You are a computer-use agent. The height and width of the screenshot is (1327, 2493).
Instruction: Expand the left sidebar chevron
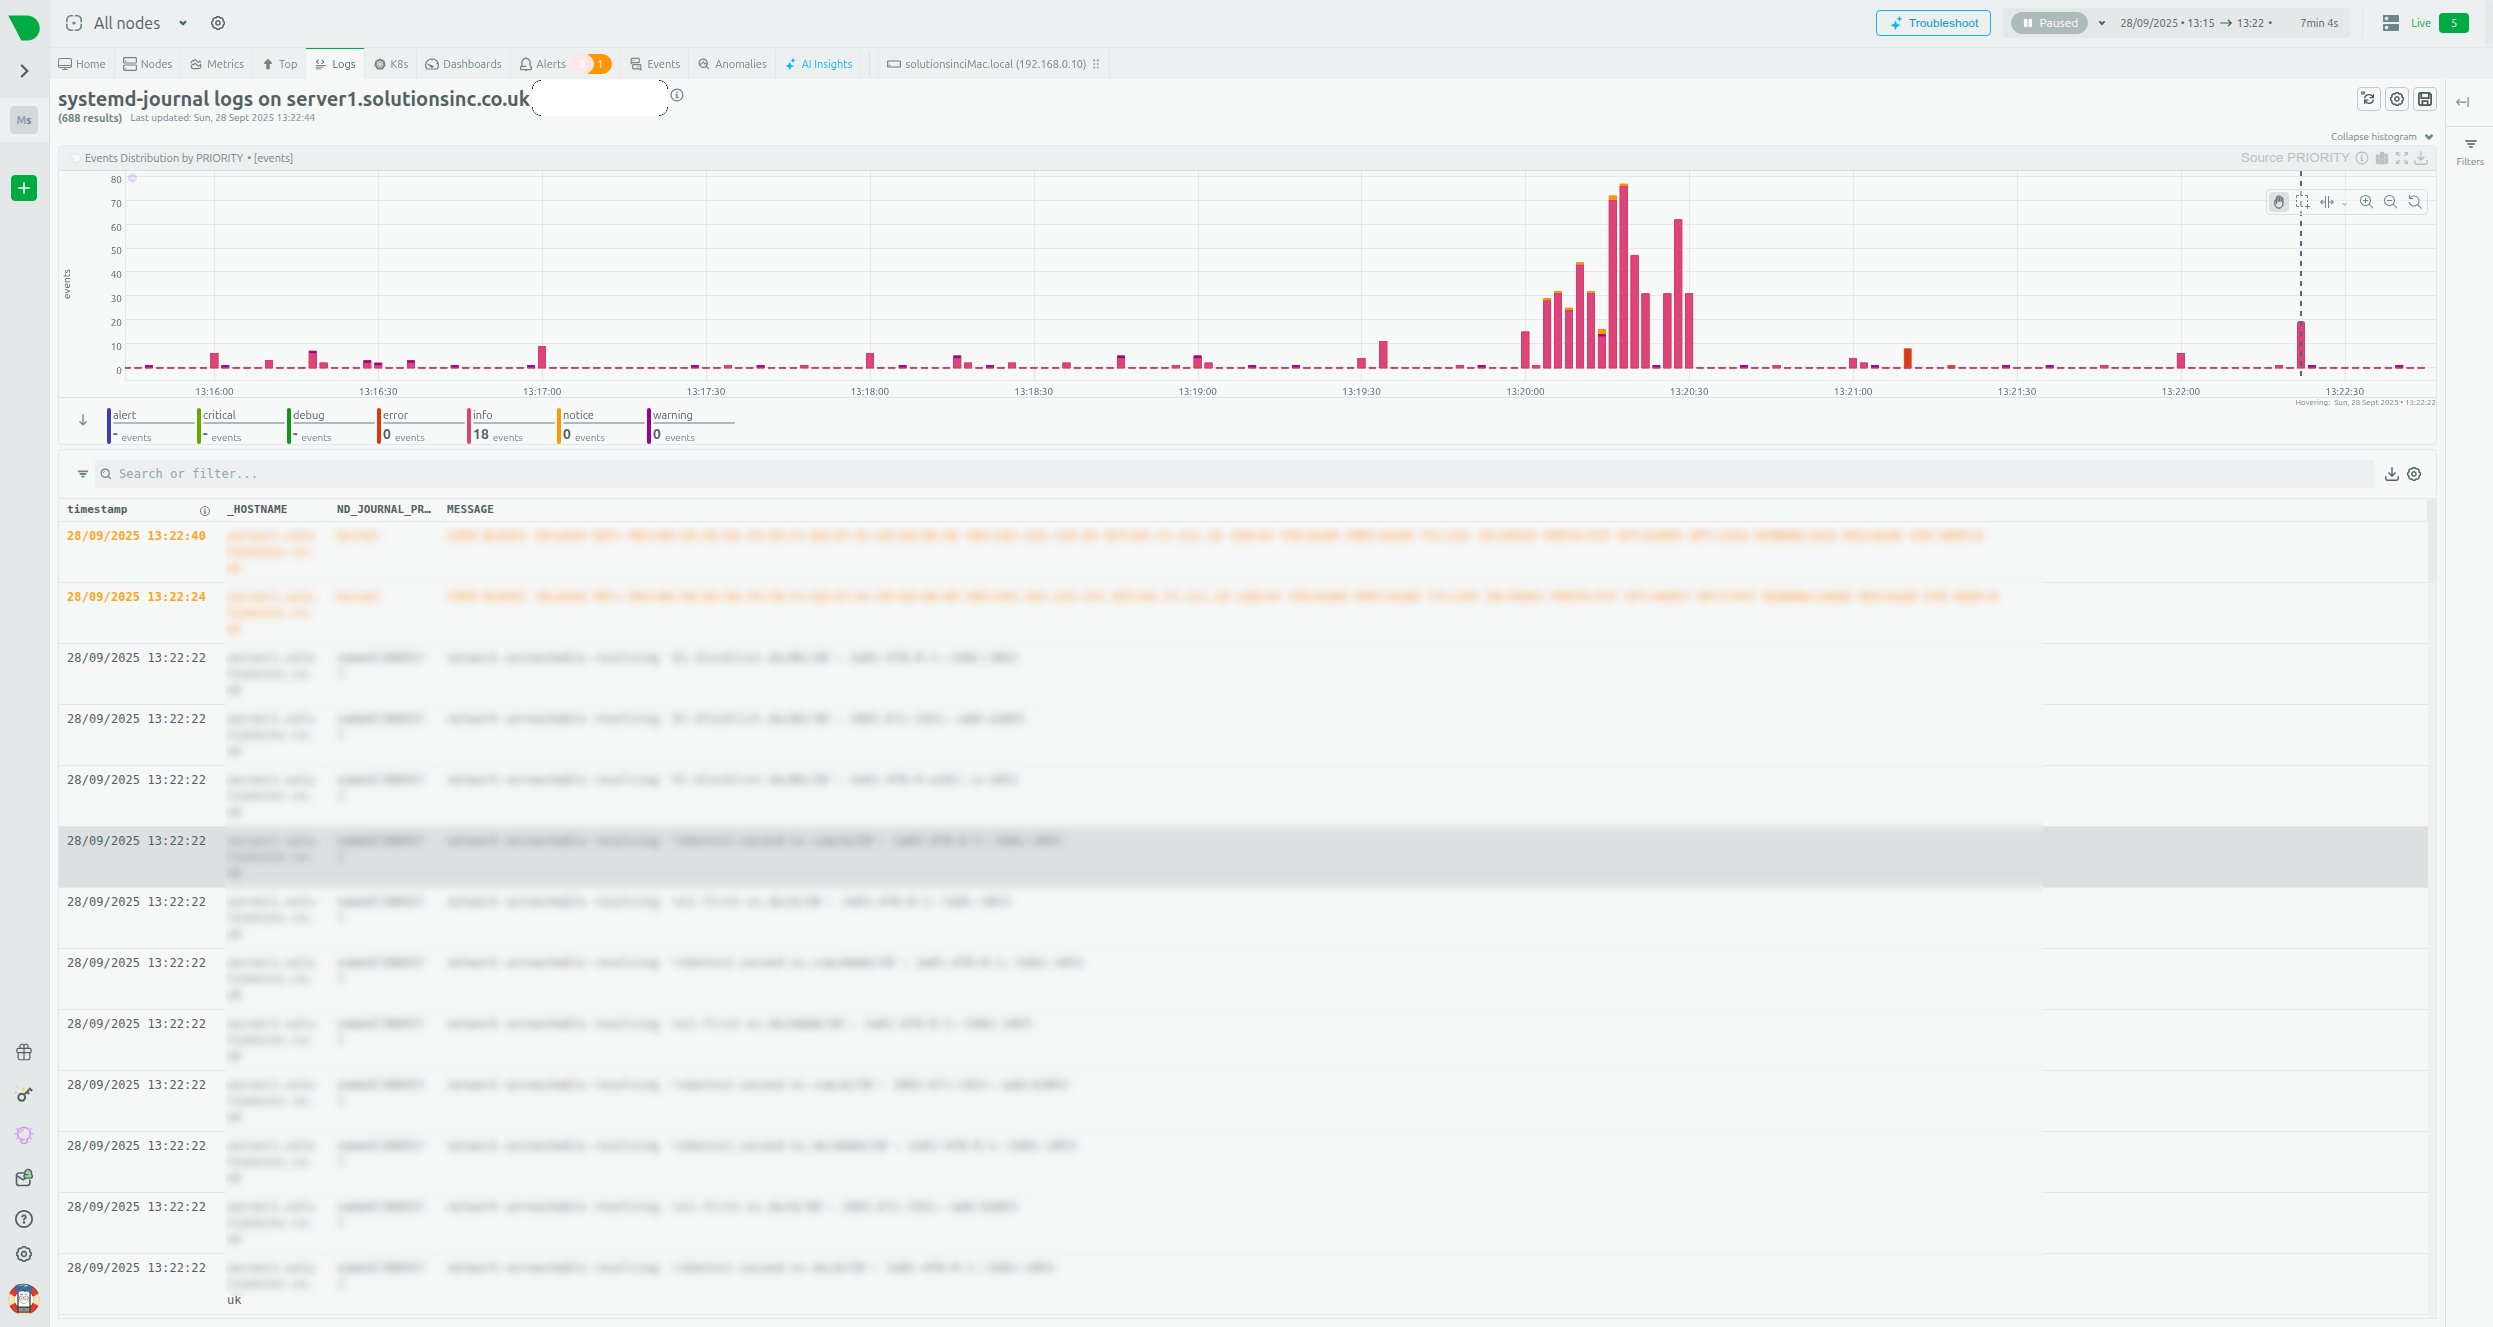[24, 71]
